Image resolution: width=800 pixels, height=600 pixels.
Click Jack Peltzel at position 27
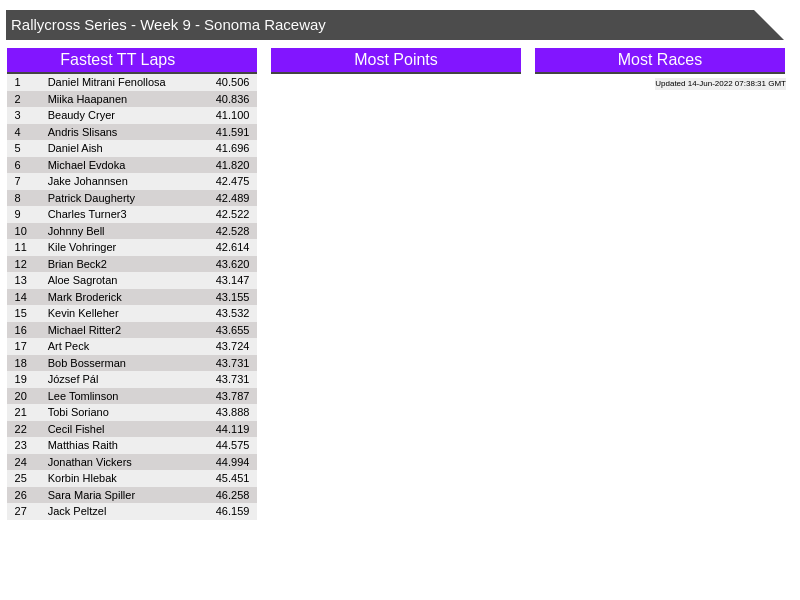(77, 511)
